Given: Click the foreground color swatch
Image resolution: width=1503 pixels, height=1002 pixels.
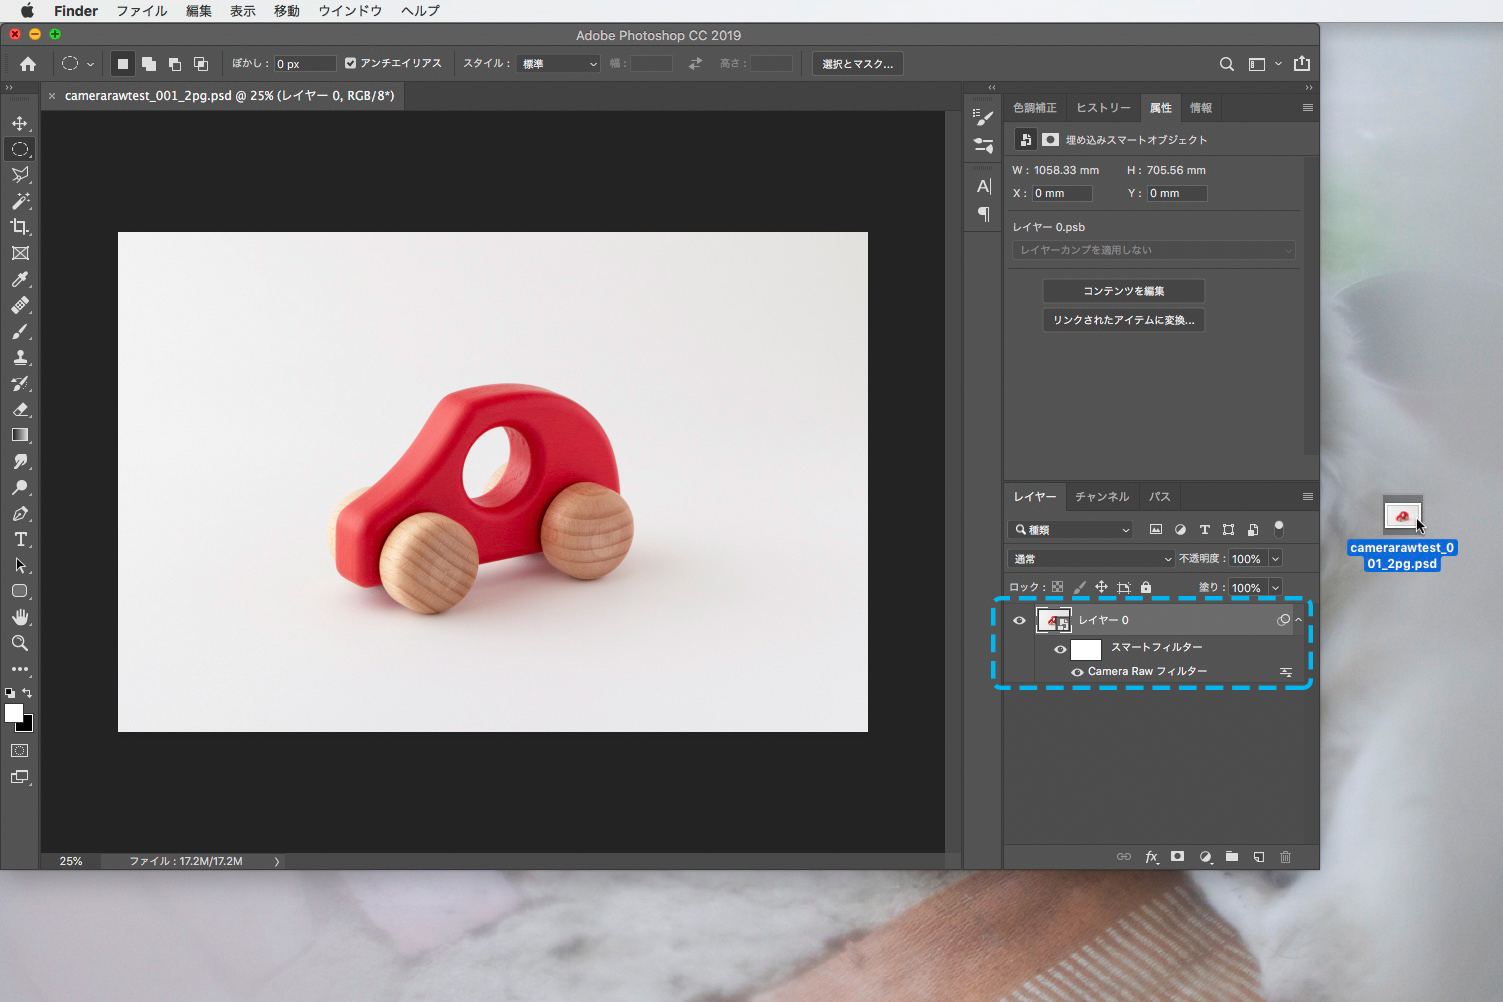Looking at the screenshot, I should click(x=14, y=713).
